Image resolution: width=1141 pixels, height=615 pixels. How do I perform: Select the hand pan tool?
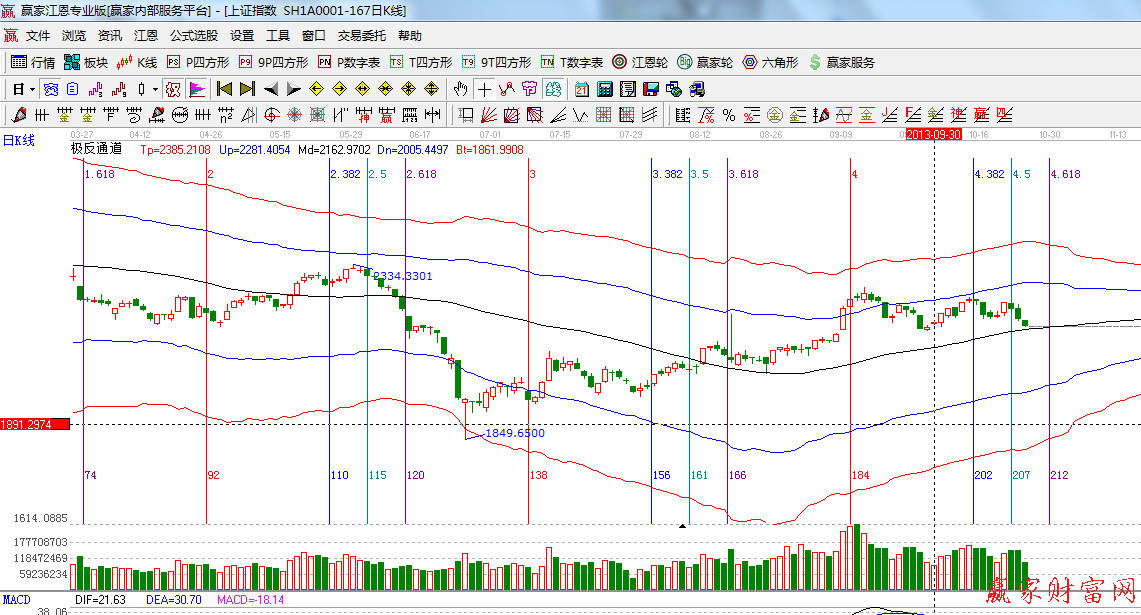[461, 89]
